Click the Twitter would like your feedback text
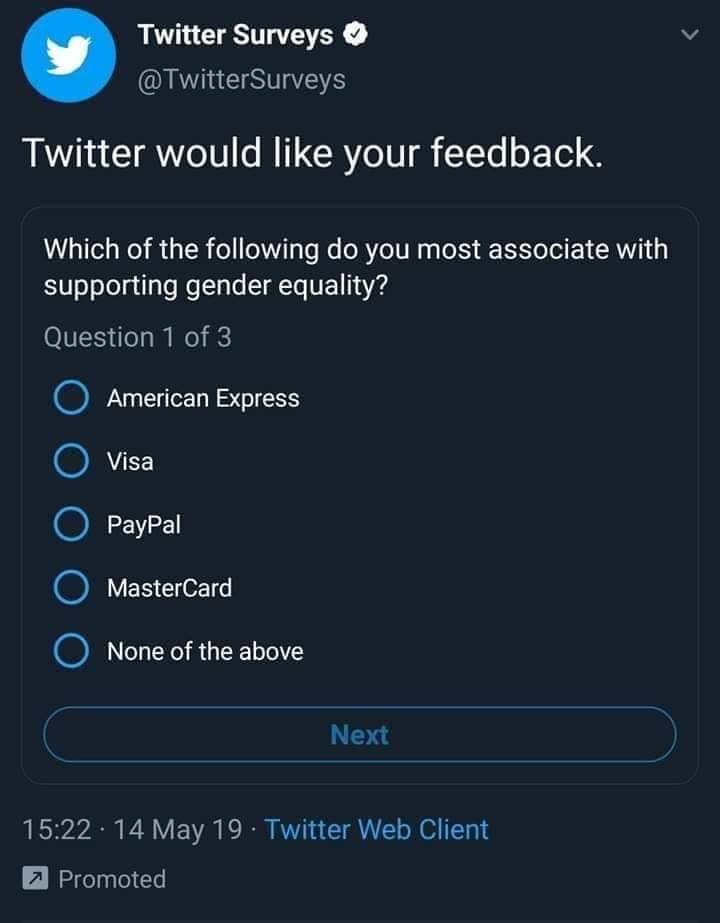Viewport: 720px width, 923px height. coord(312,153)
